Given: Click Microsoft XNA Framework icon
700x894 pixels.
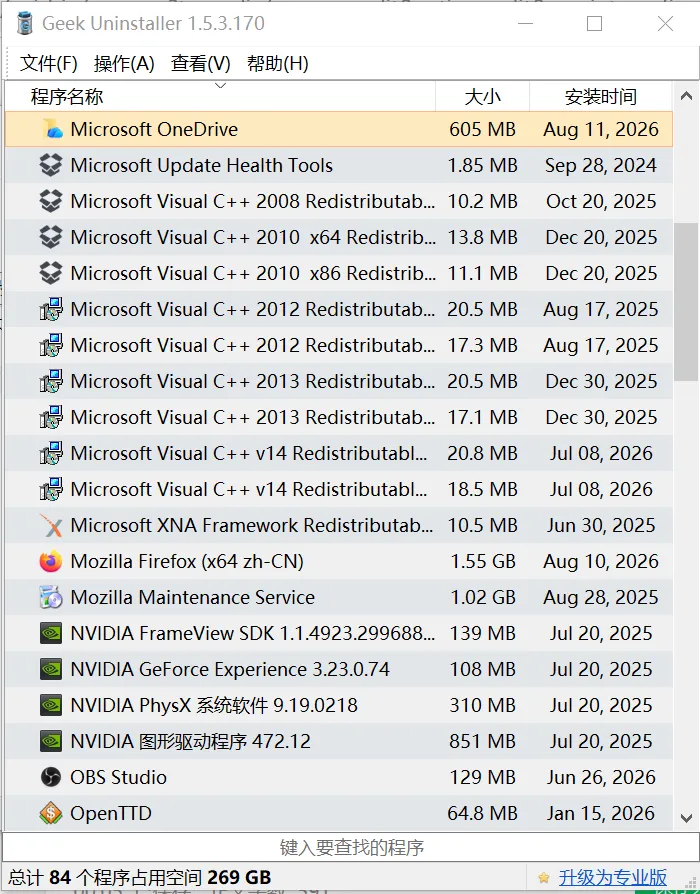Looking at the screenshot, I should (51, 526).
